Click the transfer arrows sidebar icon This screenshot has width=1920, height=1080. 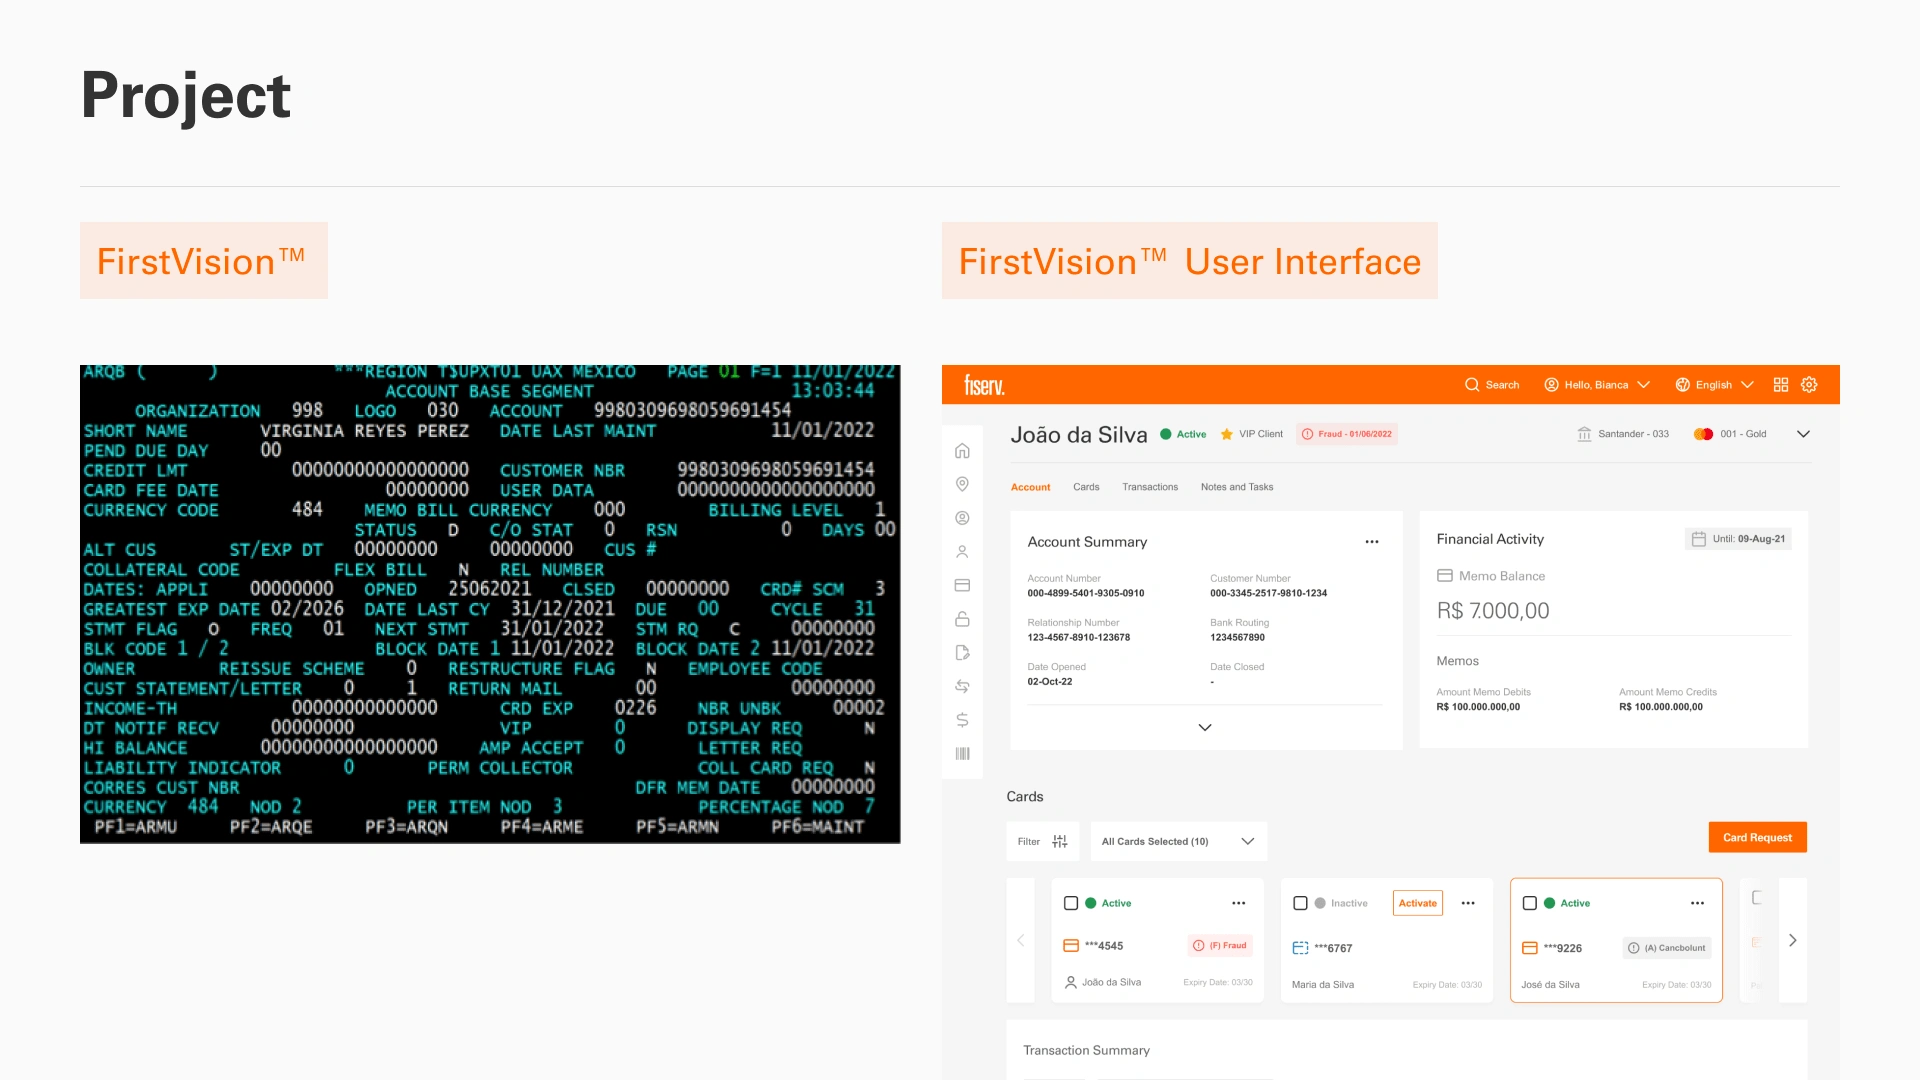[x=962, y=686]
